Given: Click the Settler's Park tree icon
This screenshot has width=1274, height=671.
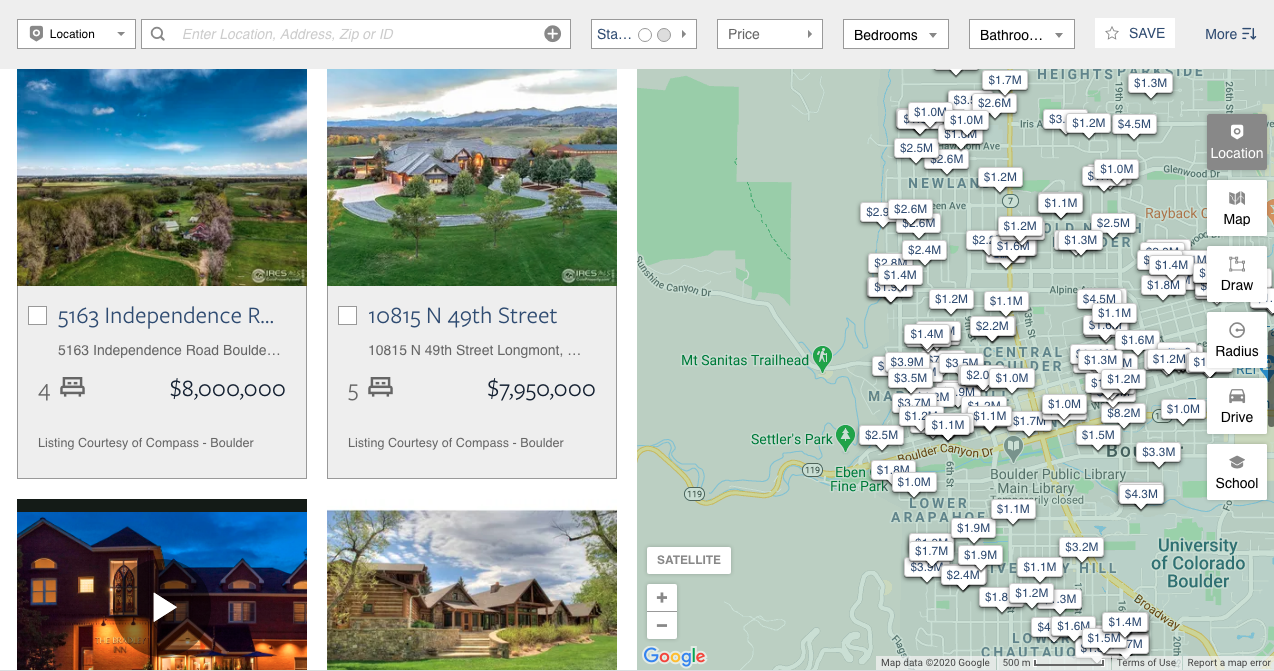Looking at the screenshot, I should [x=846, y=437].
